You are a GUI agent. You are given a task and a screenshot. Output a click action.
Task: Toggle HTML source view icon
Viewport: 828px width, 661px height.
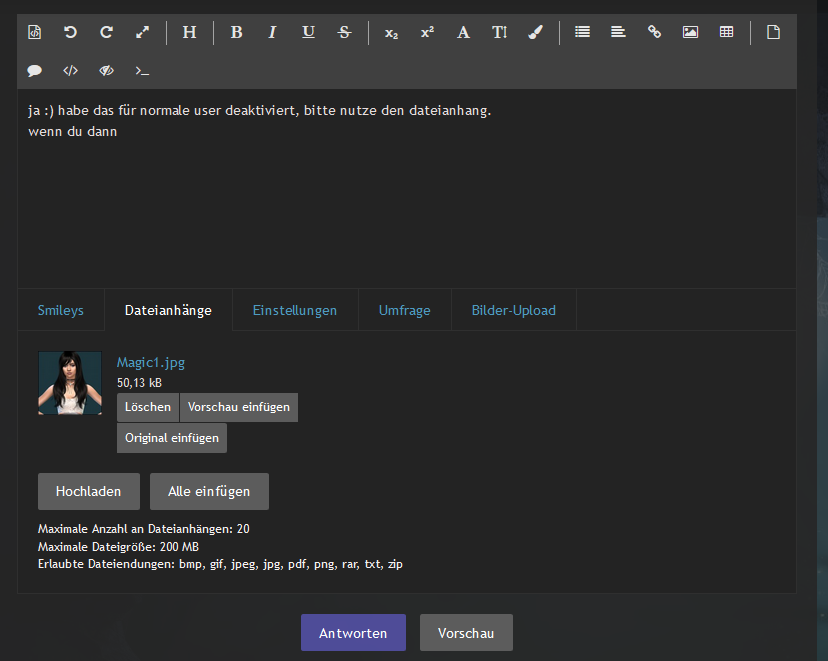34,32
